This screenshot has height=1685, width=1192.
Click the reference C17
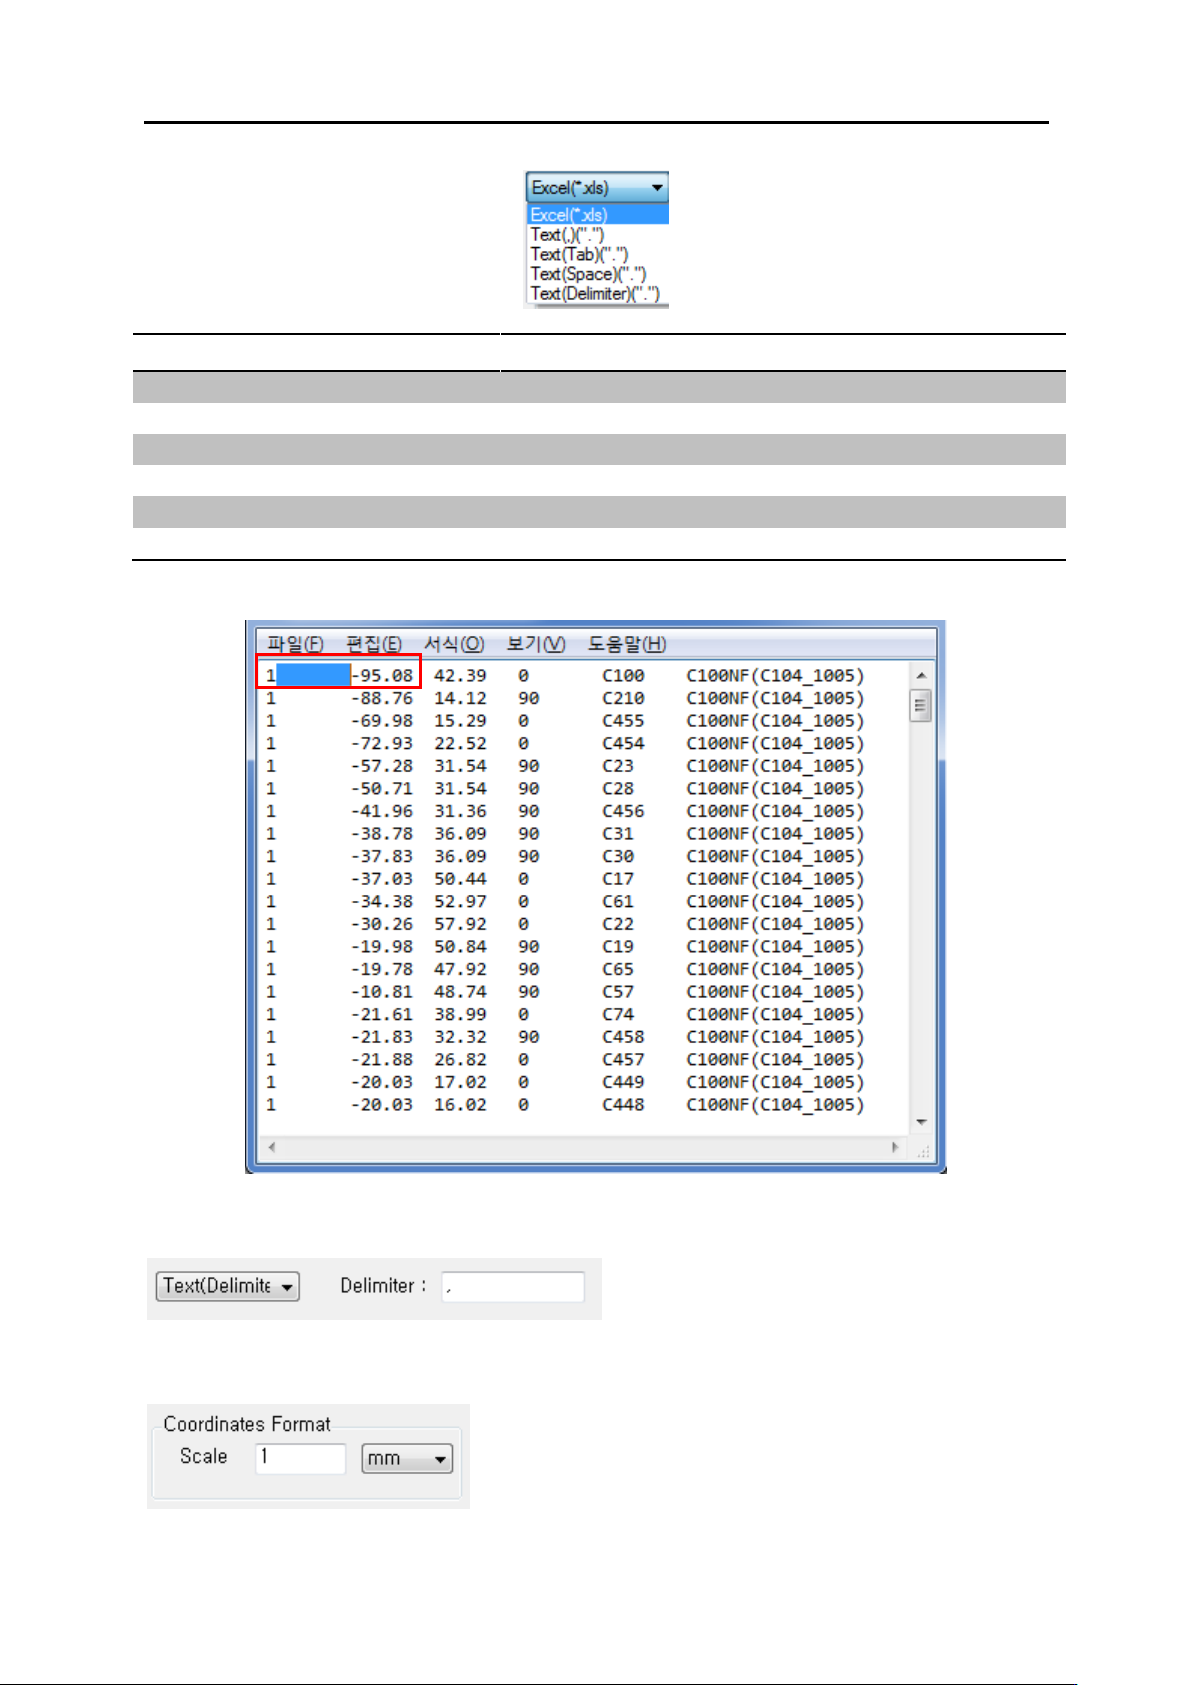point(618,879)
